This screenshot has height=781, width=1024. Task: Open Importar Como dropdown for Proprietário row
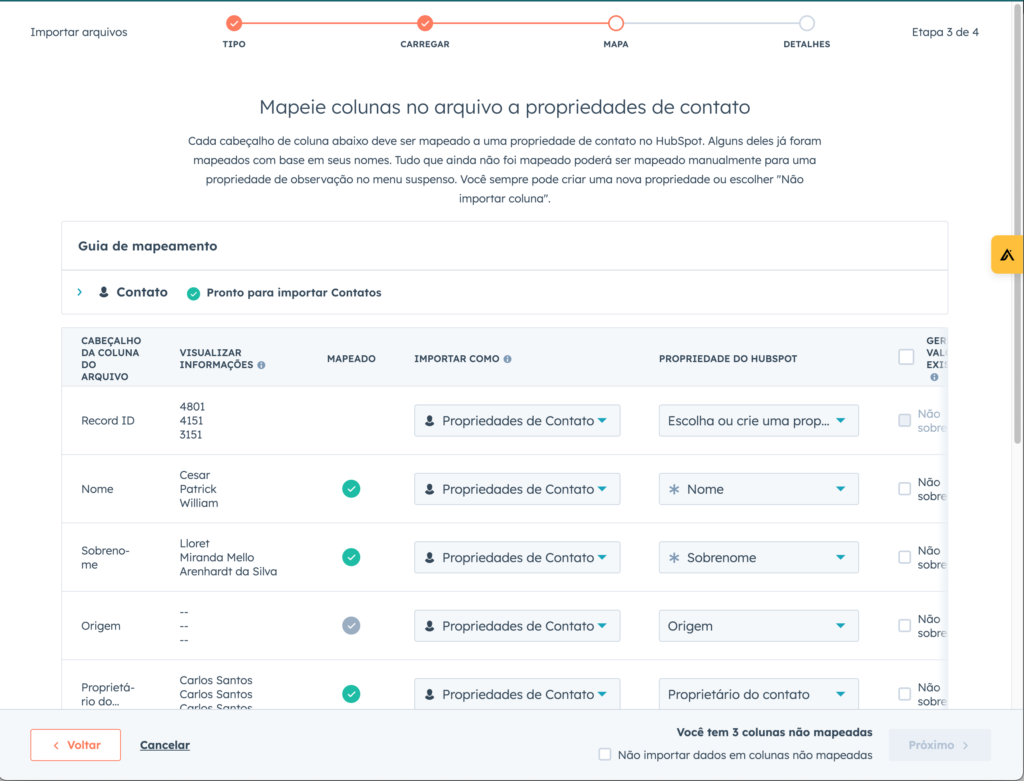click(x=517, y=694)
